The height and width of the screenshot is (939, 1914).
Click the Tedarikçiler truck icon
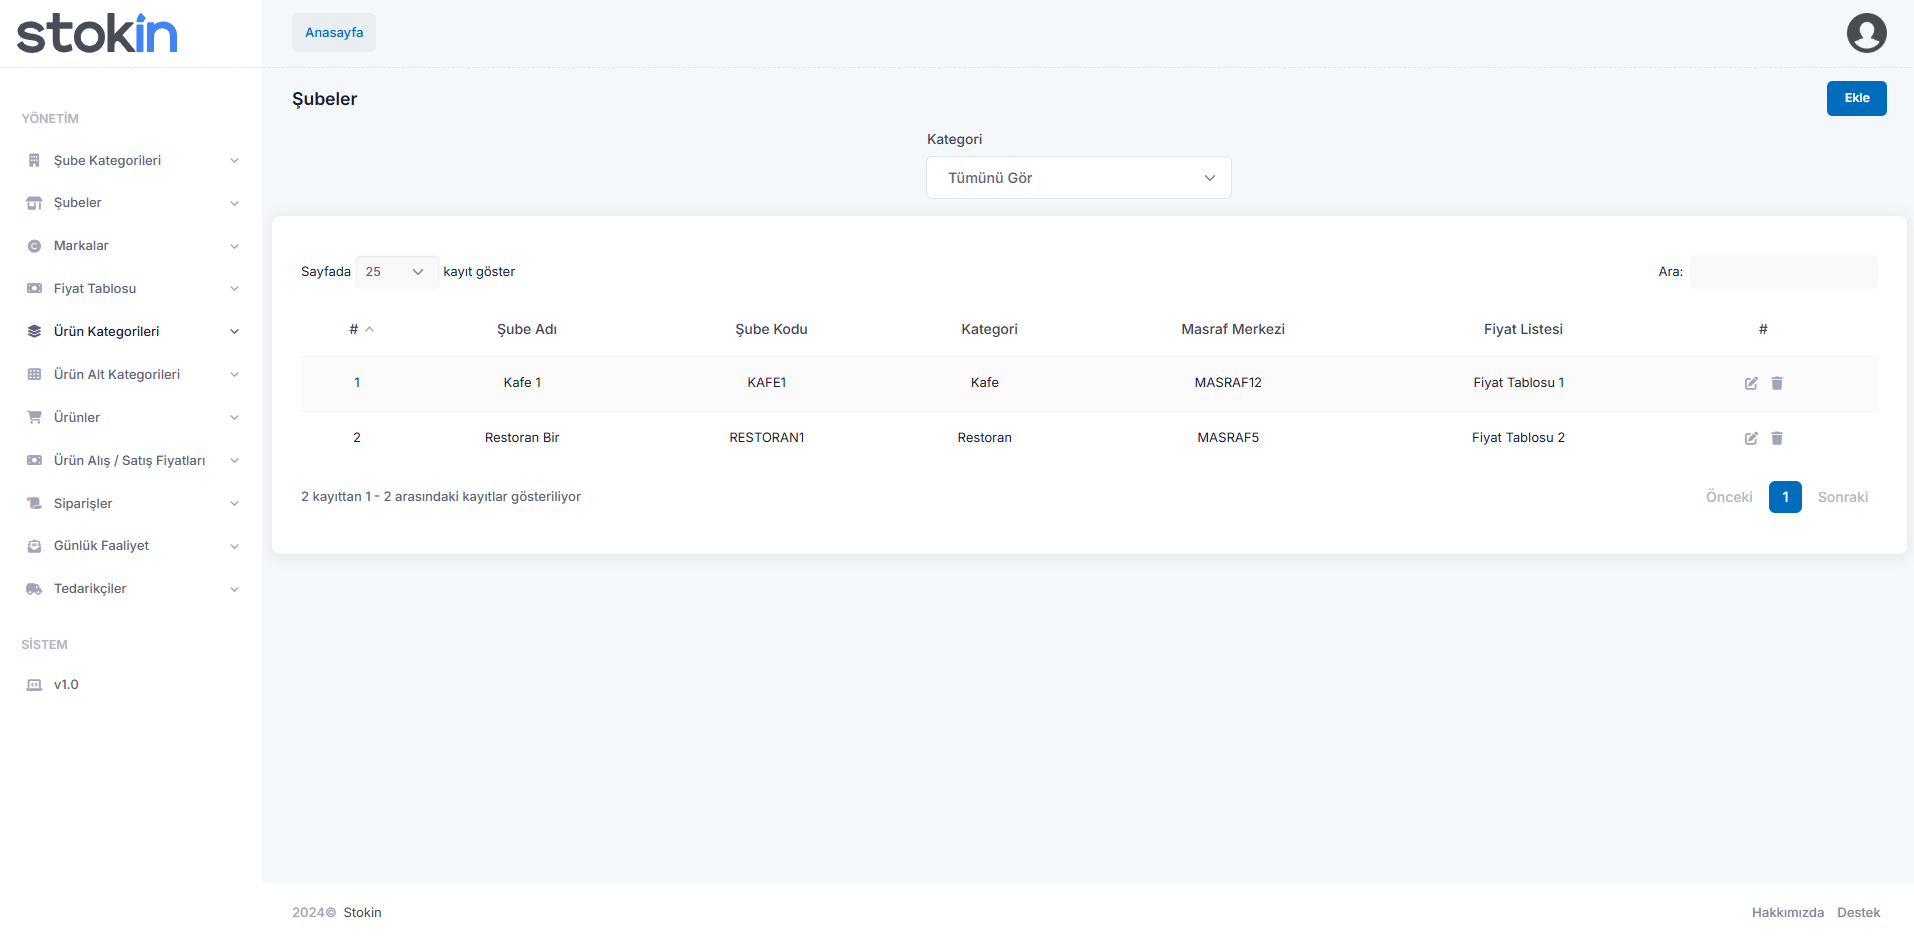[34, 589]
